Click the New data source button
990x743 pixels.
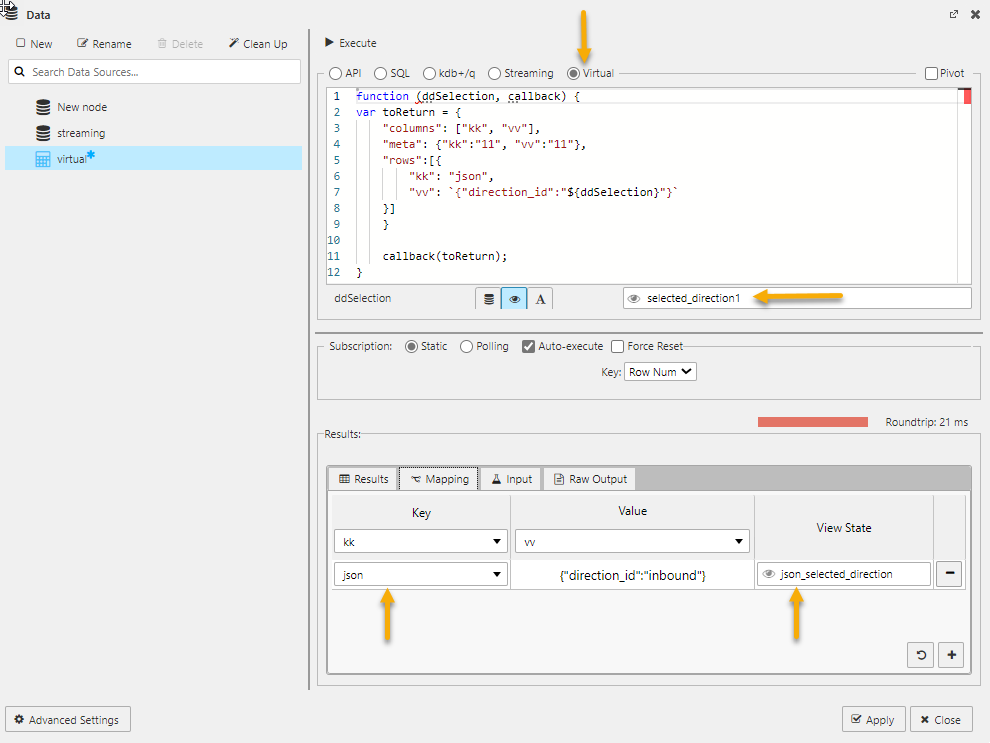point(34,44)
